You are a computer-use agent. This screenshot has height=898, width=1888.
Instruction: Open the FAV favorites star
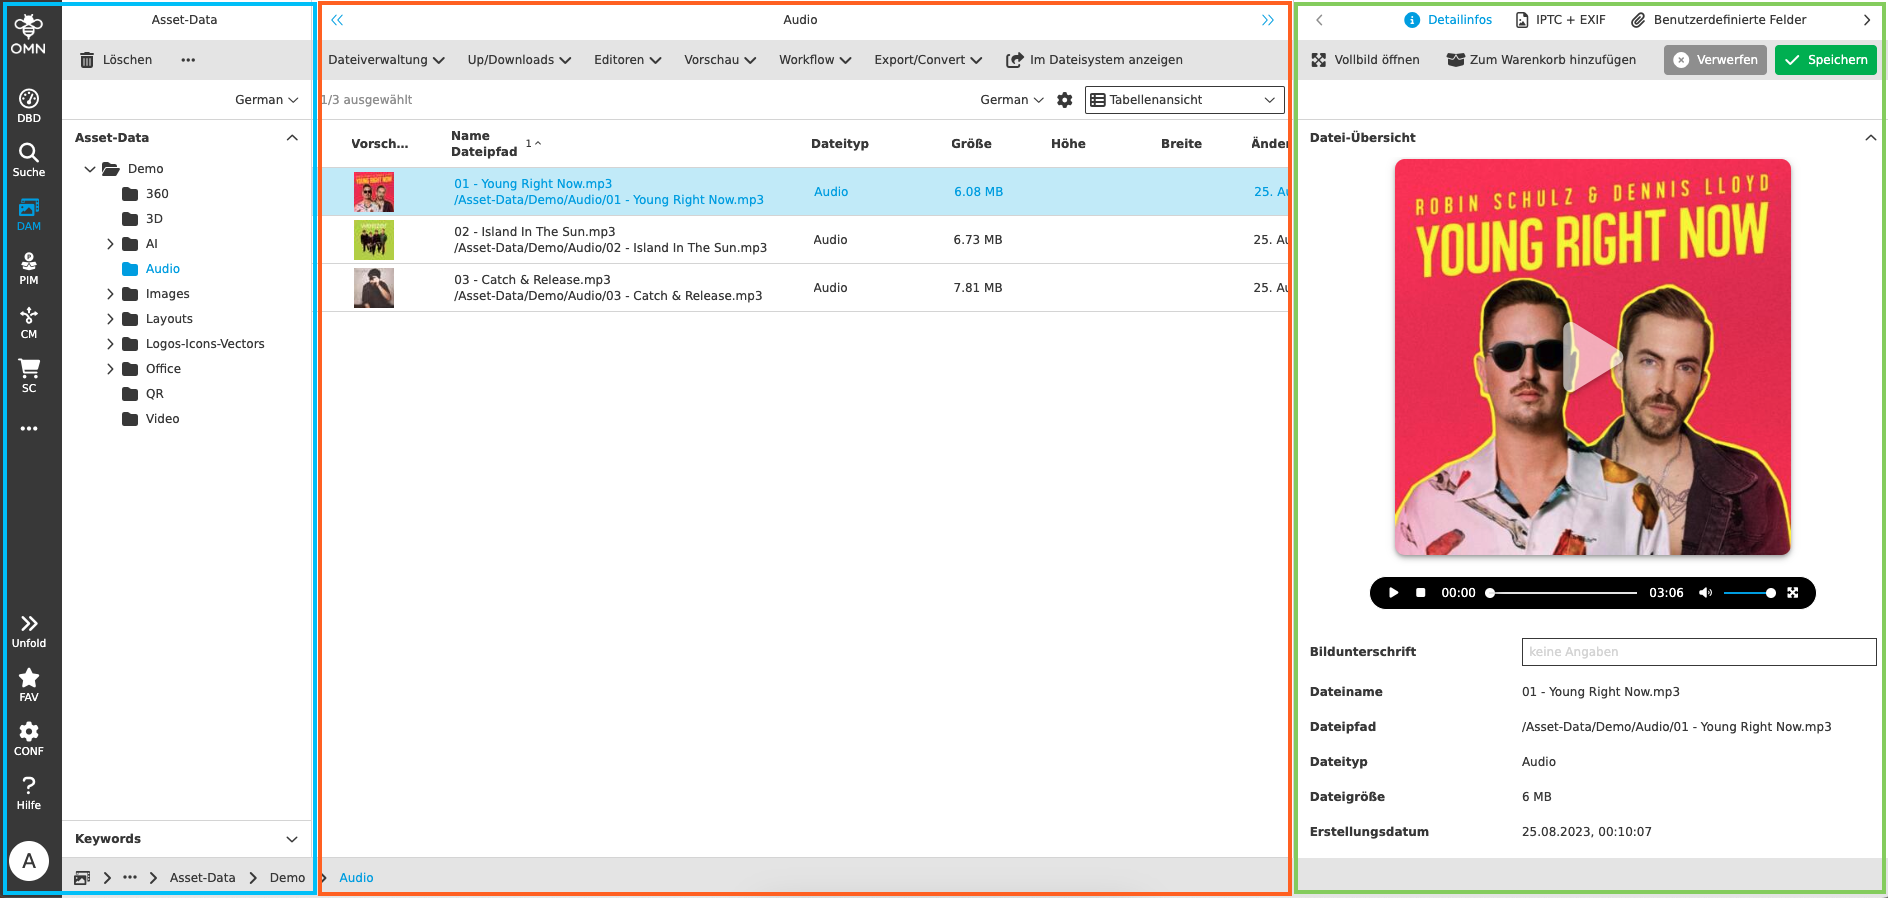point(29,684)
